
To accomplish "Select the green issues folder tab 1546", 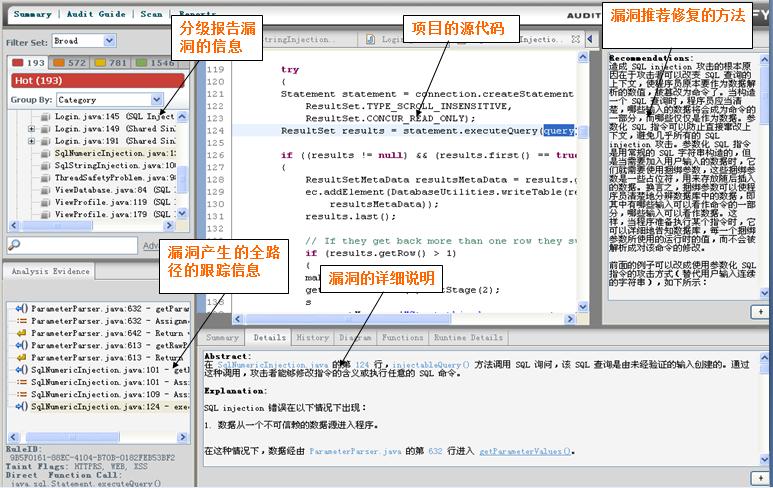I will (x=155, y=63).
